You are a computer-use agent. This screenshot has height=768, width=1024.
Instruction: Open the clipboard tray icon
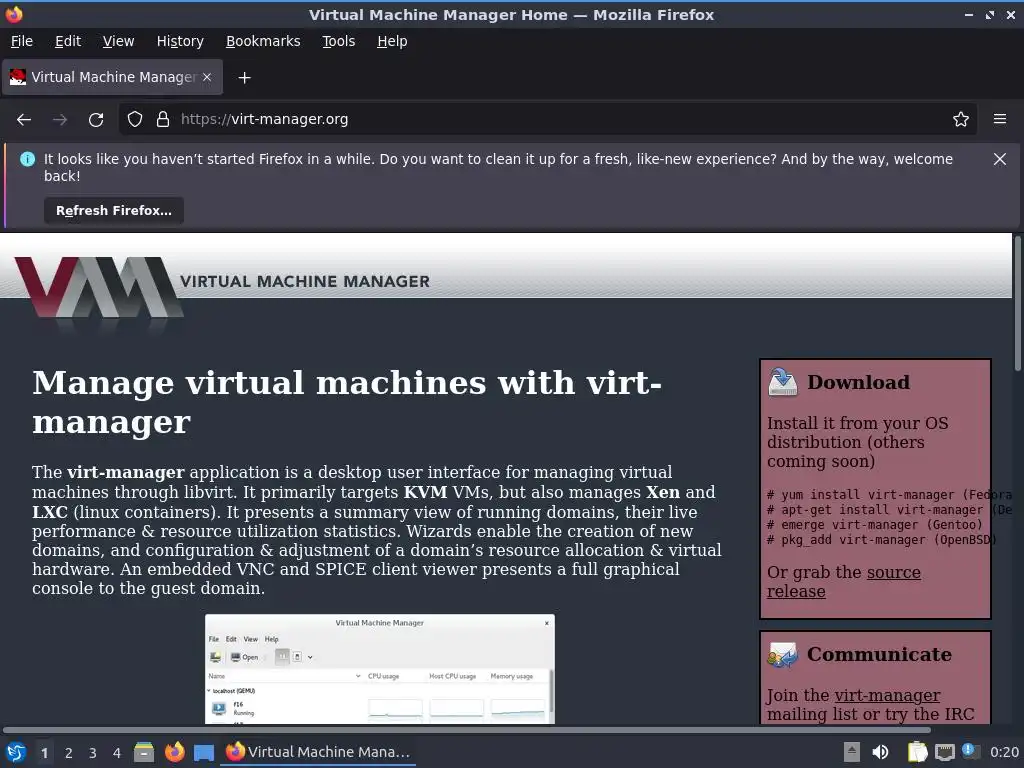[x=917, y=752]
